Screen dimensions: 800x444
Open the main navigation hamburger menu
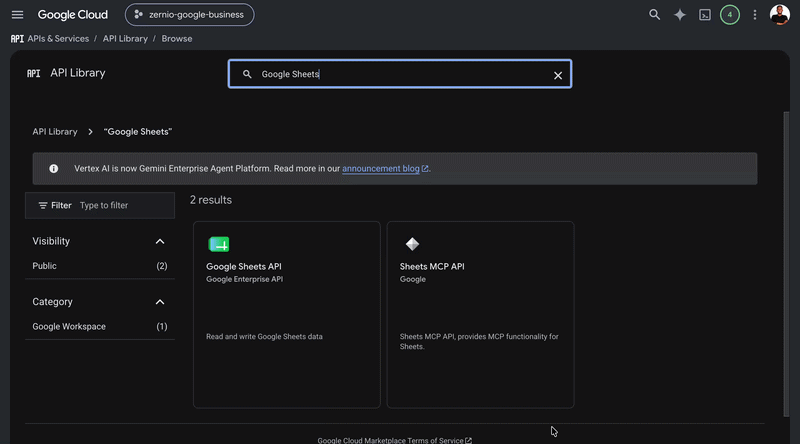pyautogui.click(x=17, y=15)
